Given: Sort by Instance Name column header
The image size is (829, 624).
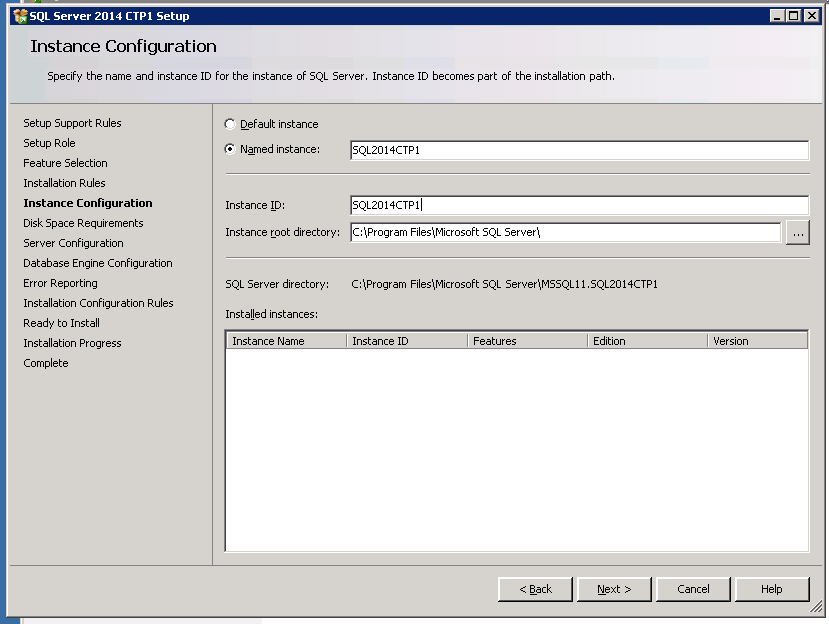Looking at the screenshot, I should tap(286, 341).
